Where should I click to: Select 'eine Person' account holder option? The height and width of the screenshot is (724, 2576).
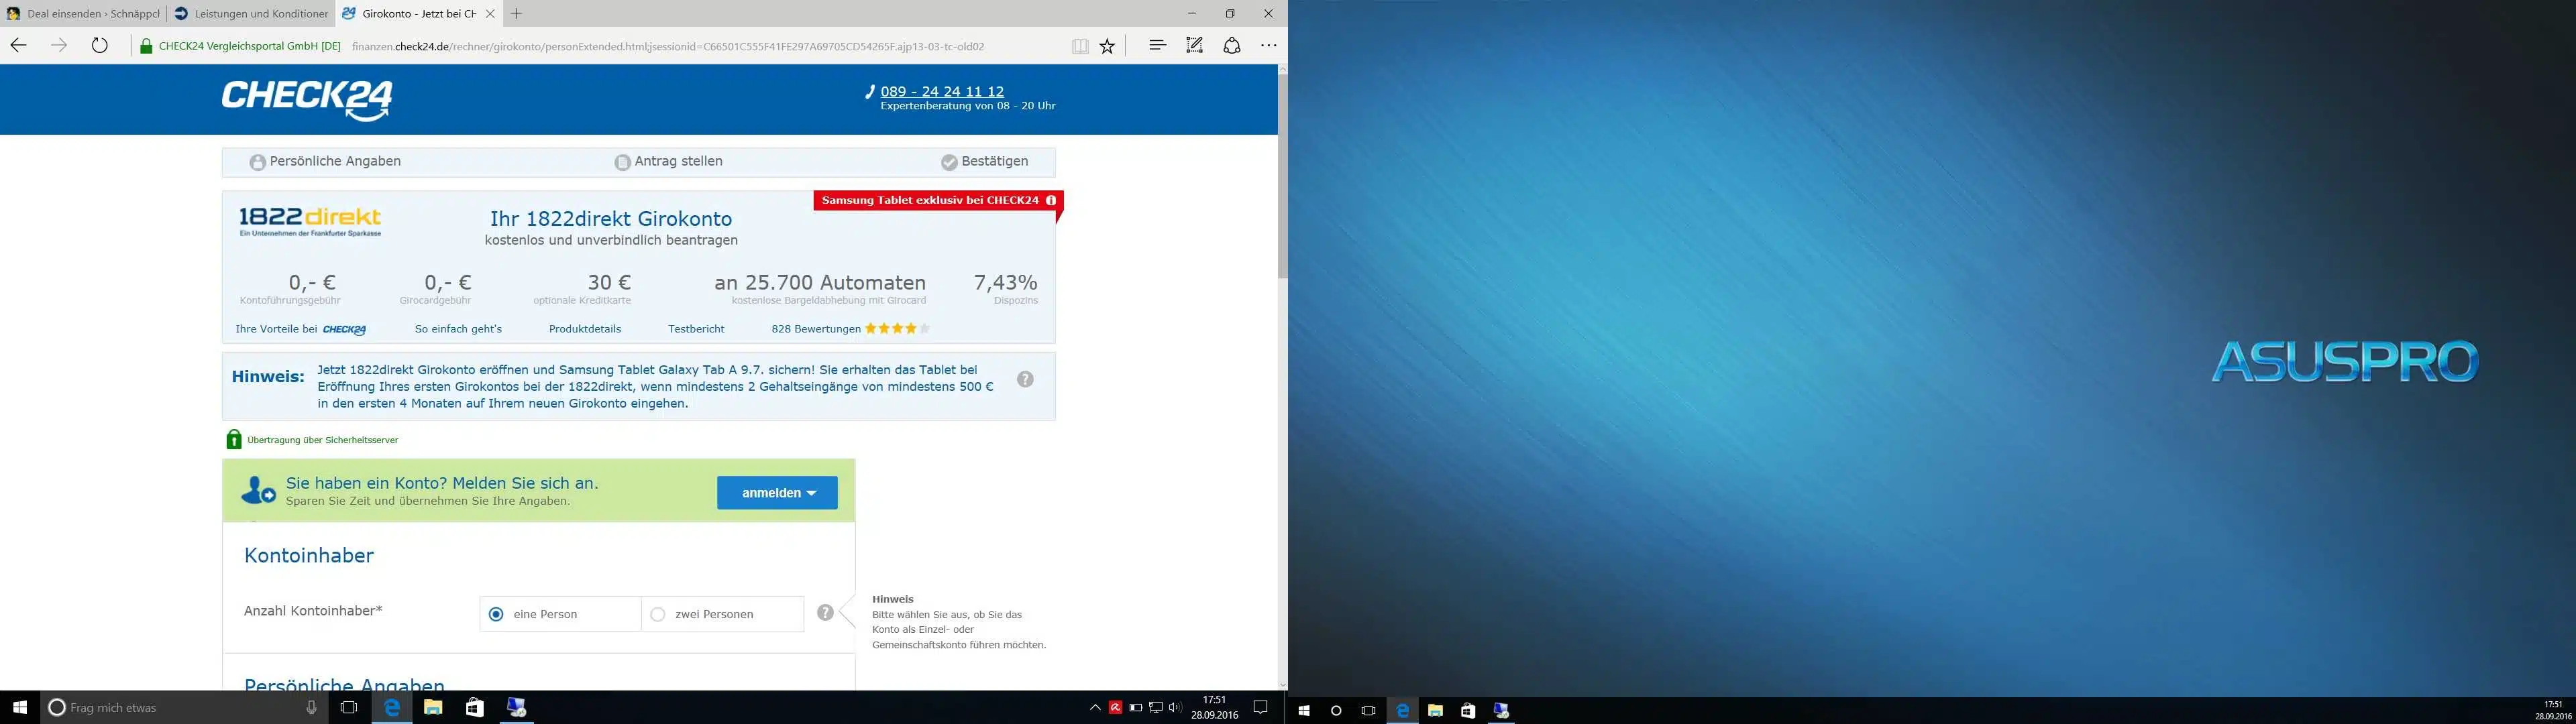pos(560,614)
